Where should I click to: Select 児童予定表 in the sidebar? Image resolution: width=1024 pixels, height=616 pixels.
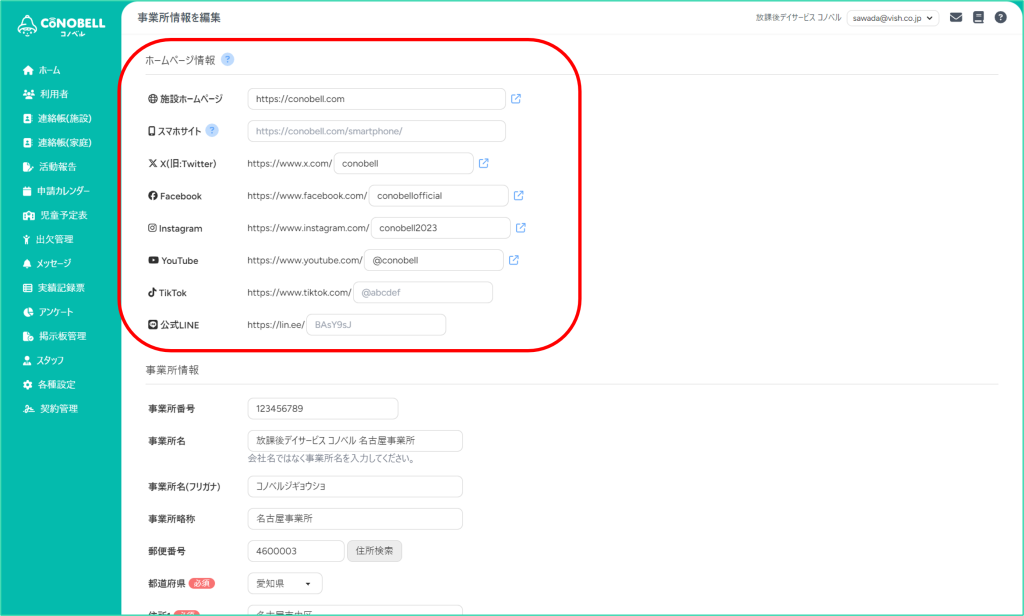(55, 215)
